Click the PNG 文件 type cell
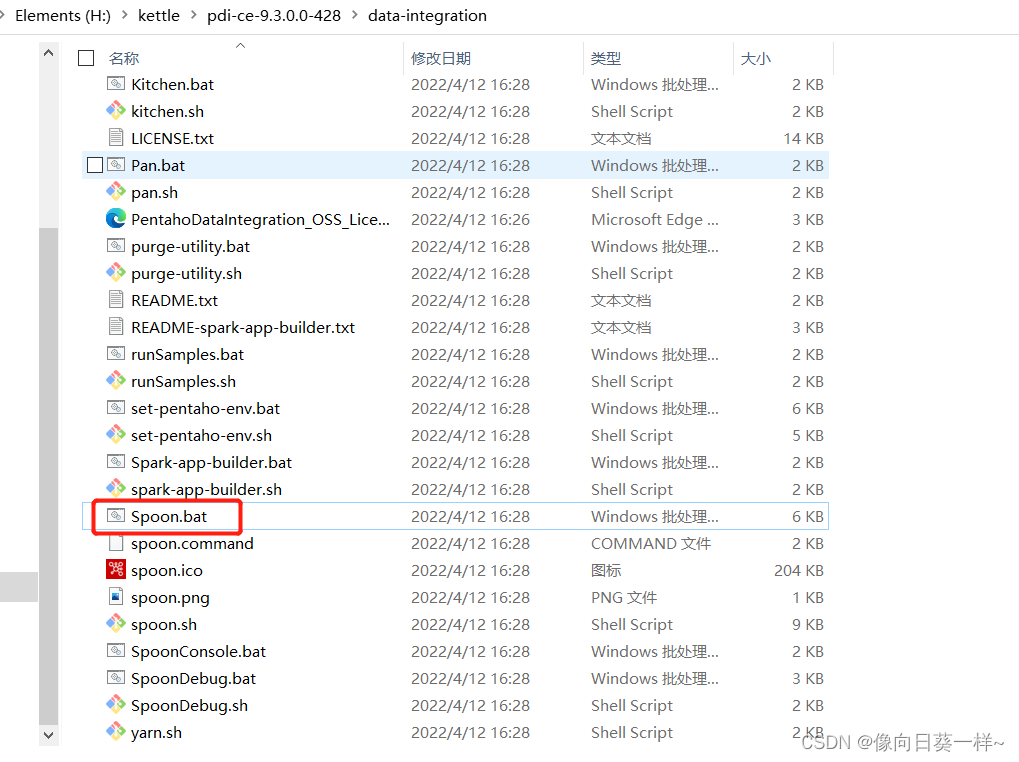The width and height of the screenshot is (1019, 762). (x=624, y=598)
